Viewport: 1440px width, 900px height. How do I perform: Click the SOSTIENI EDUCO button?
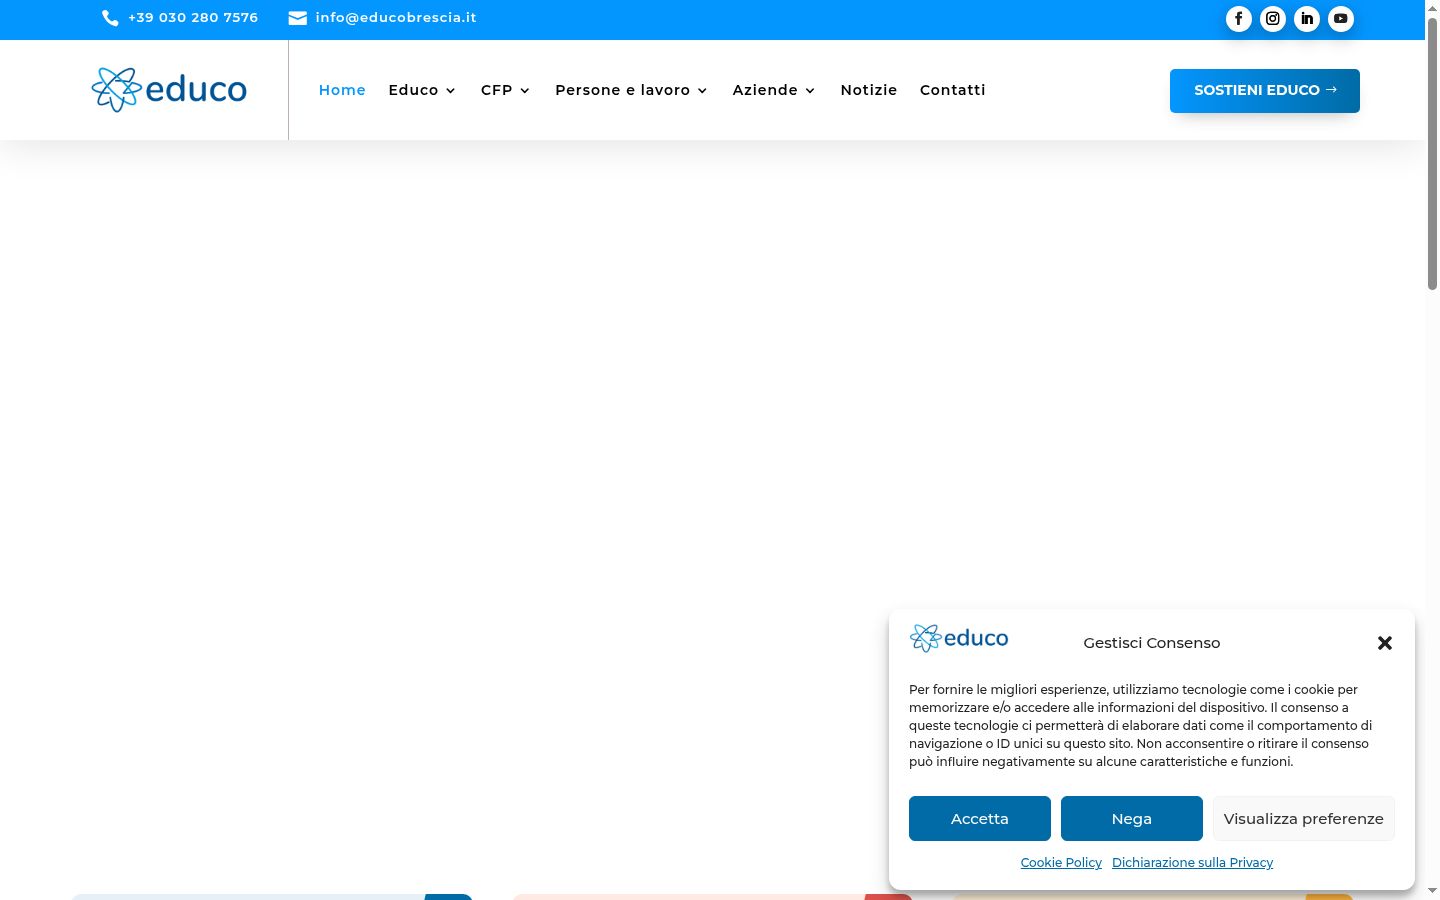click(1265, 91)
